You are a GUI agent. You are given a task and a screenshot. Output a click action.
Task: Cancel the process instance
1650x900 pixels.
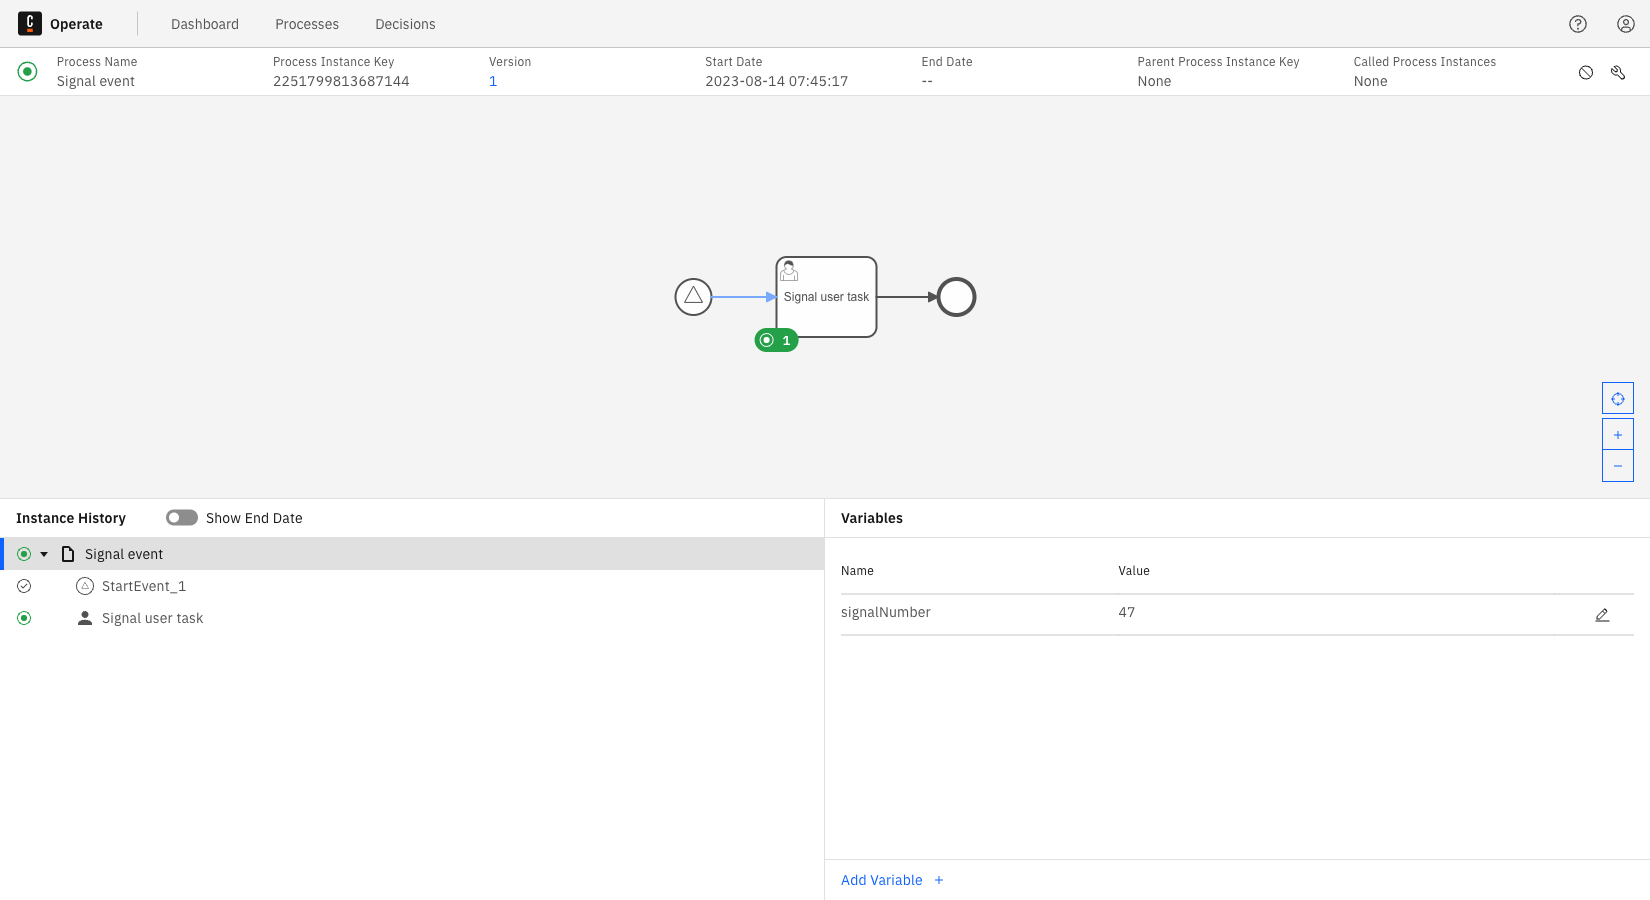click(1586, 72)
